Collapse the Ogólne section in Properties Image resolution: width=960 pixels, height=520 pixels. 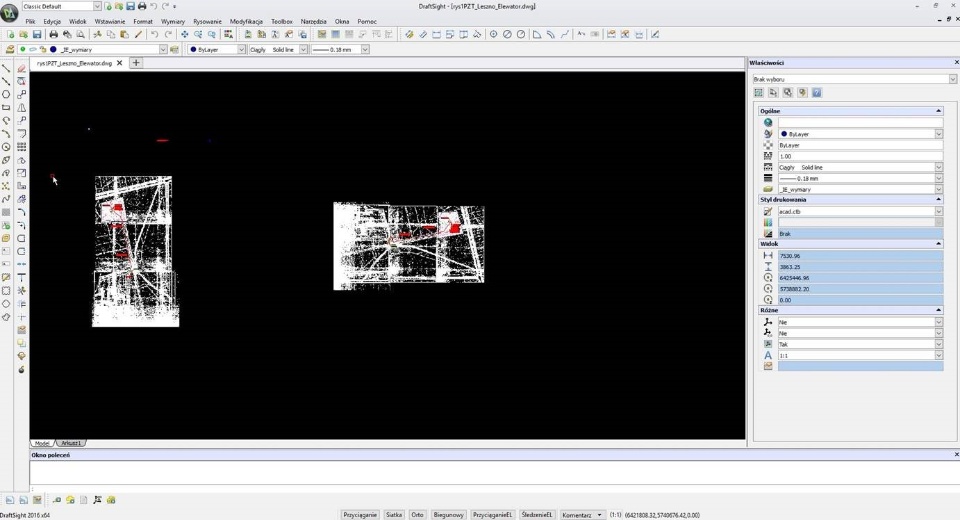[938, 111]
